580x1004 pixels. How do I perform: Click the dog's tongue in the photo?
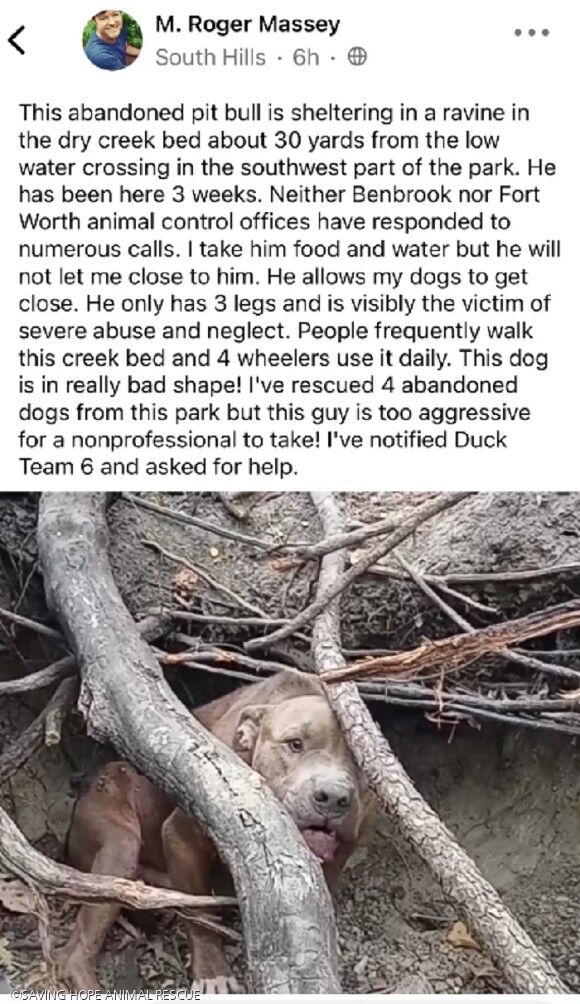(x=322, y=843)
